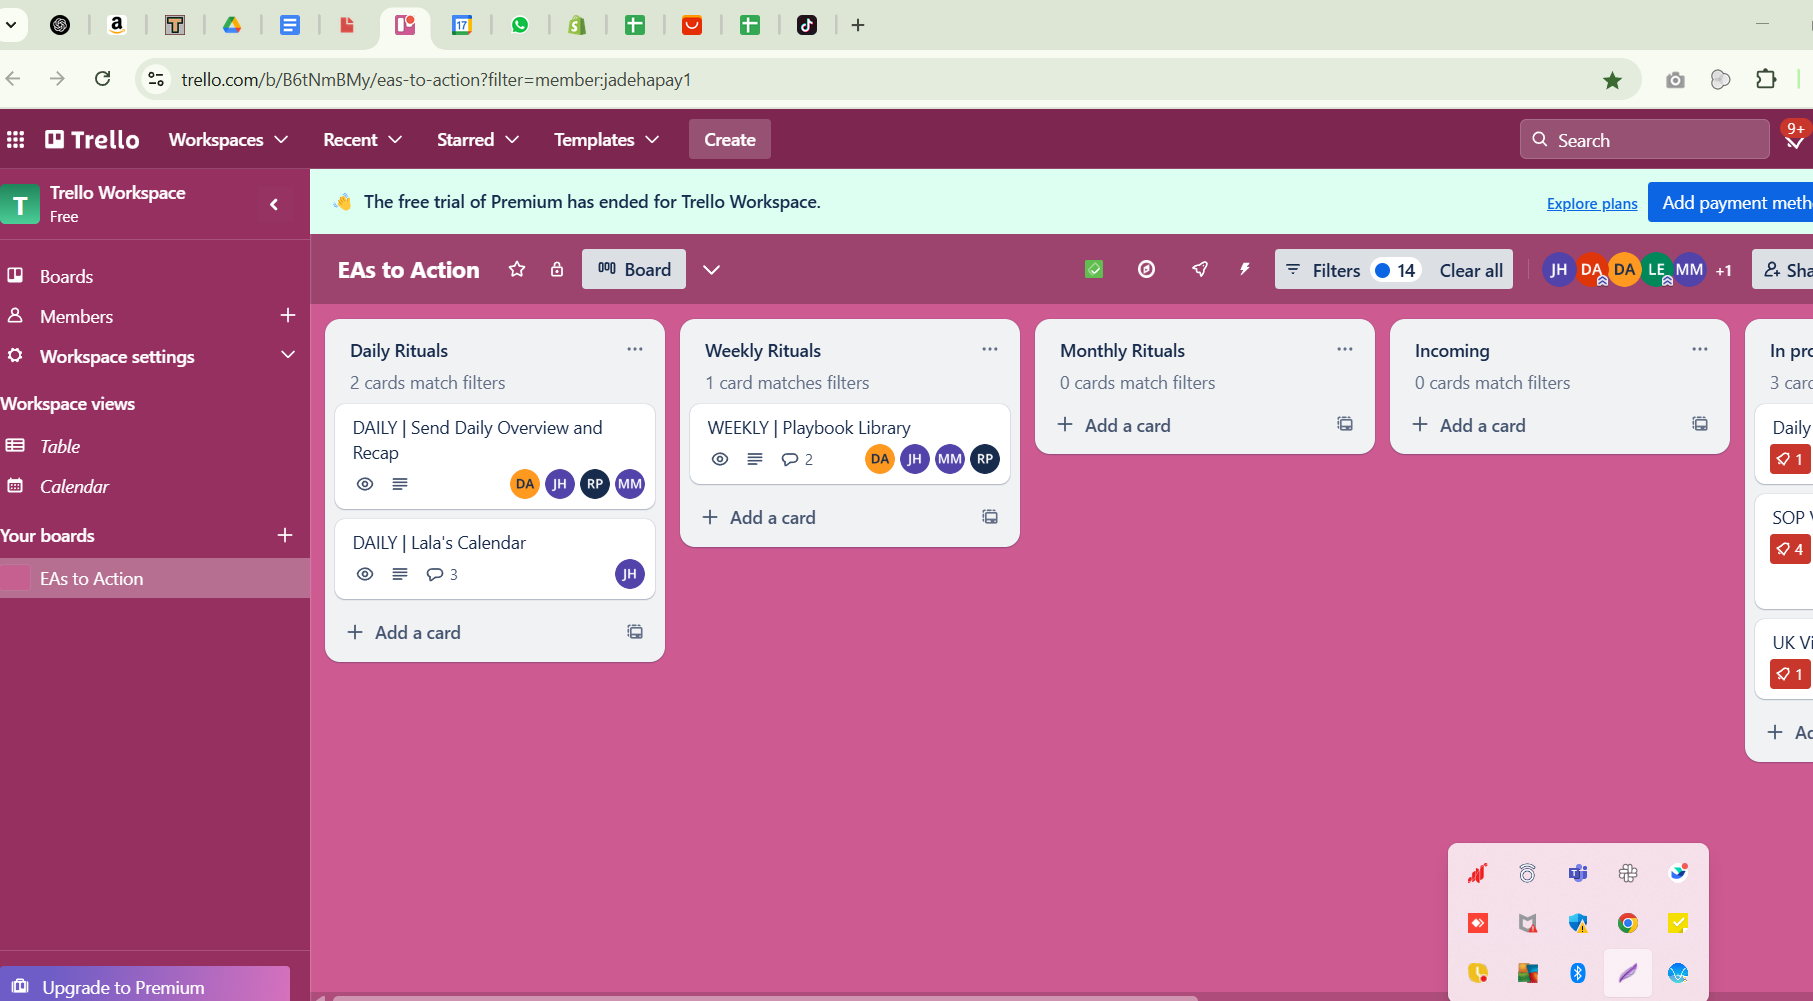Viewport: 1813px width, 1001px height.
Task: Click the browser address bar URL
Action: [x=436, y=79]
